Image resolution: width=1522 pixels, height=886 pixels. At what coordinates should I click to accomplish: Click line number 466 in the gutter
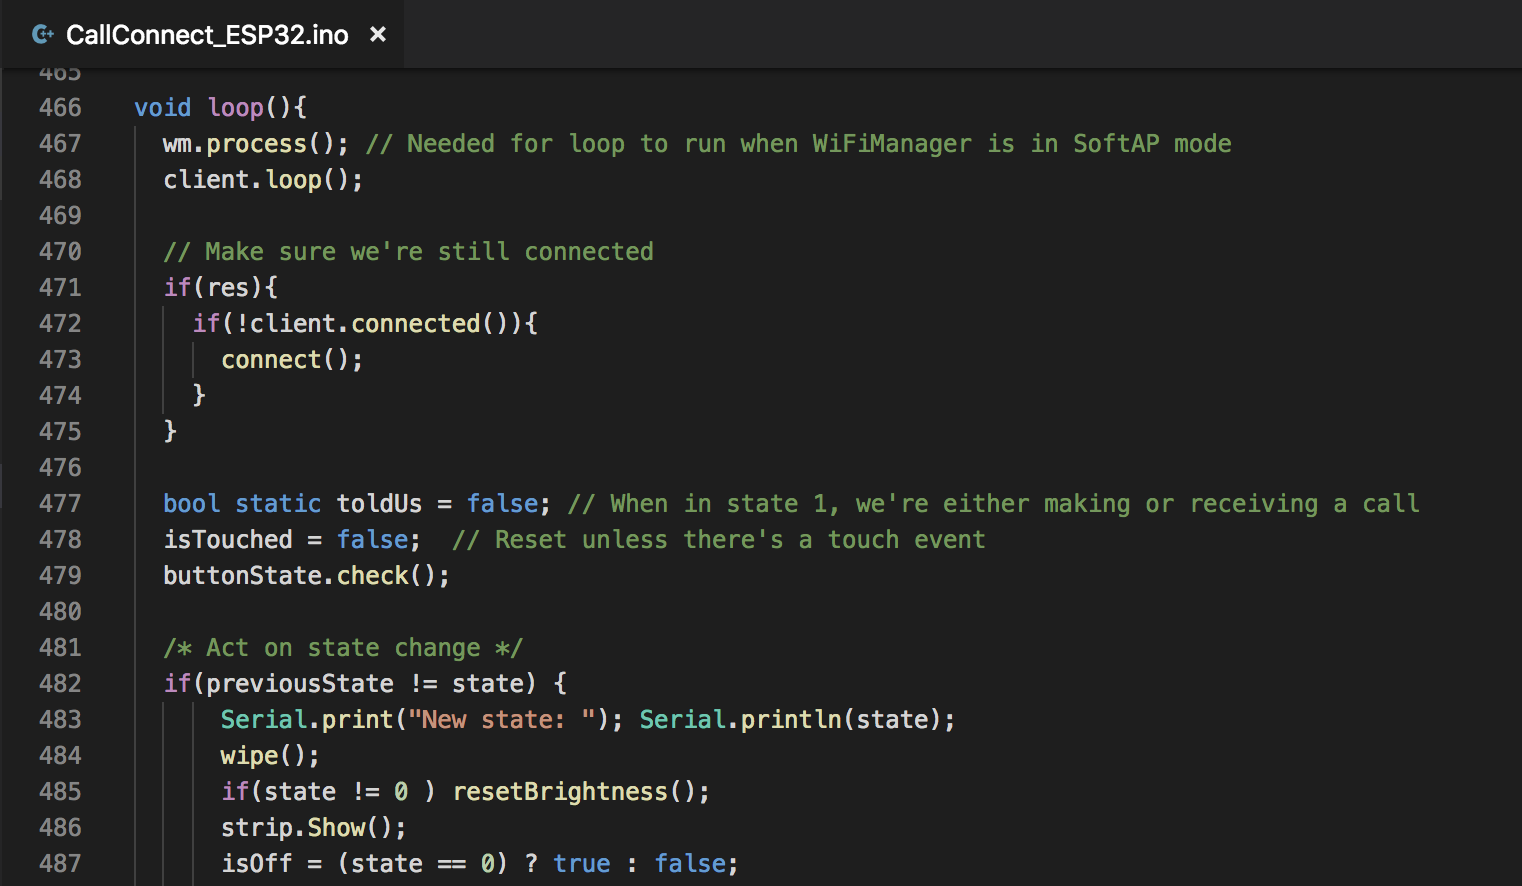tap(60, 108)
